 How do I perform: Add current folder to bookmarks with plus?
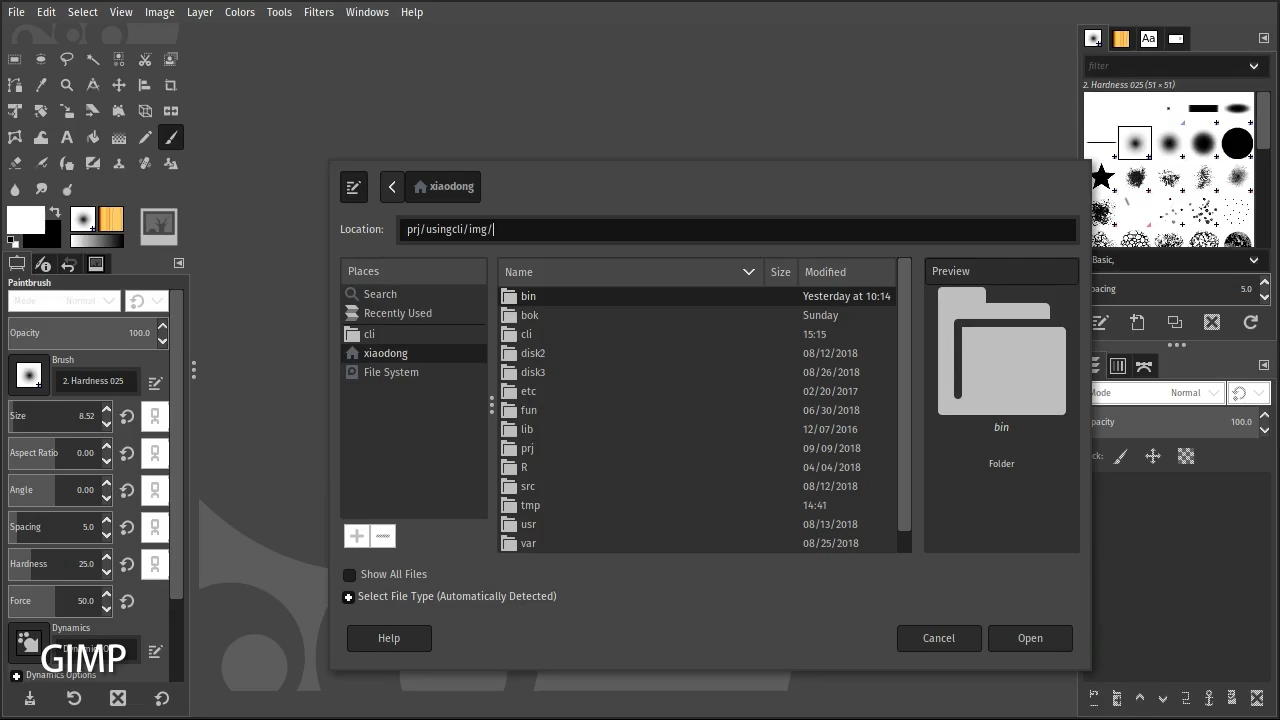(x=357, y=536)
